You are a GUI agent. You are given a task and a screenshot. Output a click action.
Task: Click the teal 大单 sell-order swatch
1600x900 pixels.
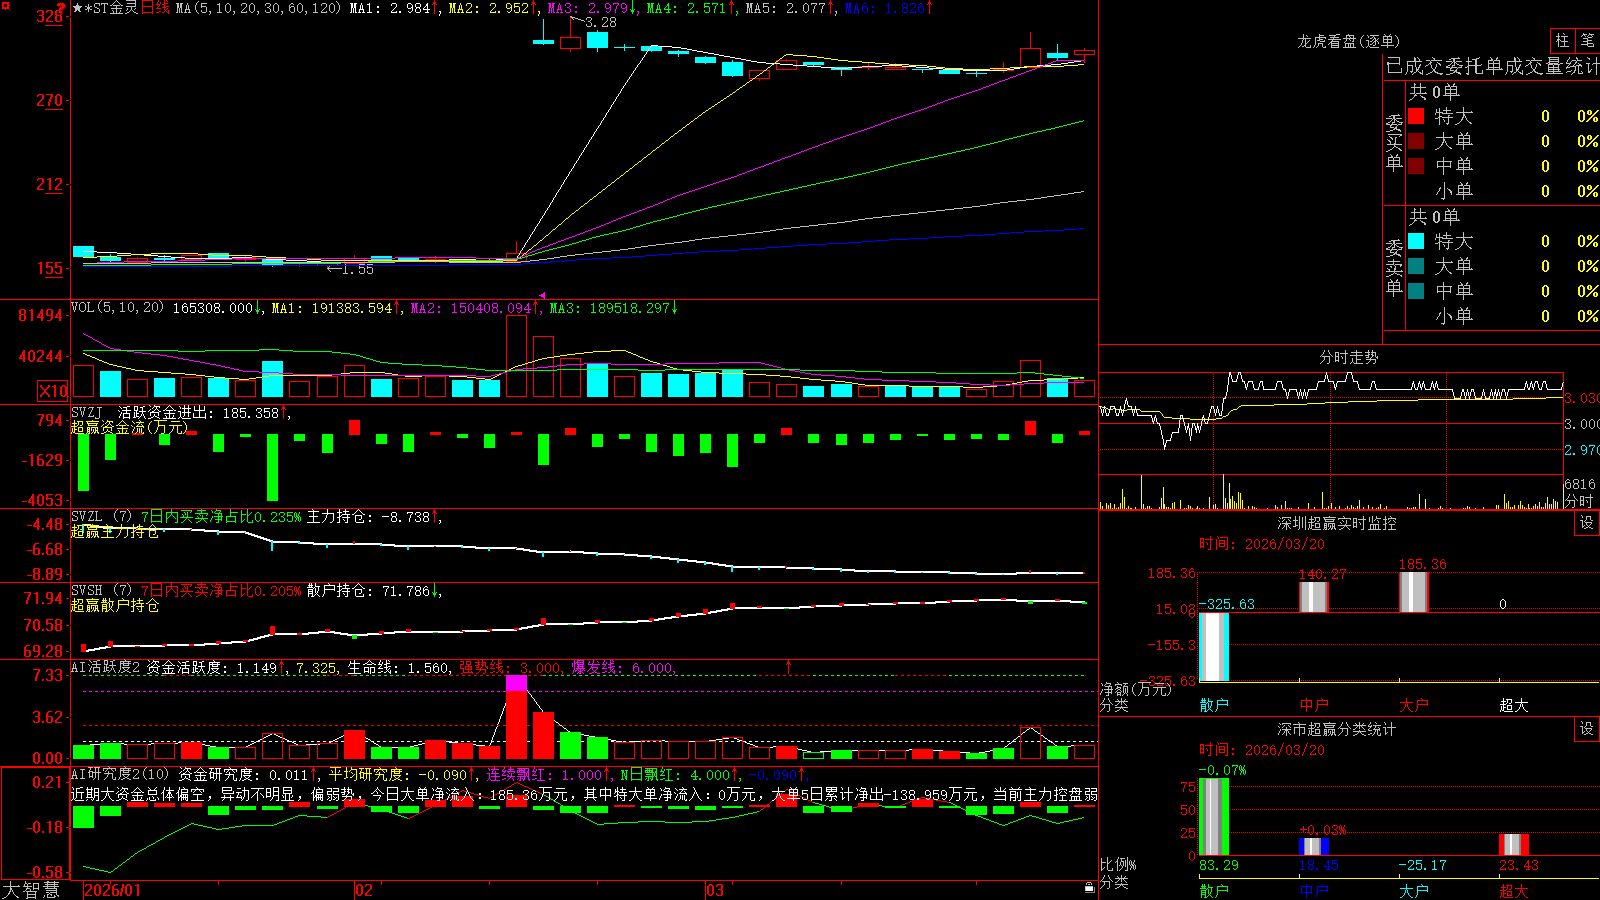(x=1416, y=266)
